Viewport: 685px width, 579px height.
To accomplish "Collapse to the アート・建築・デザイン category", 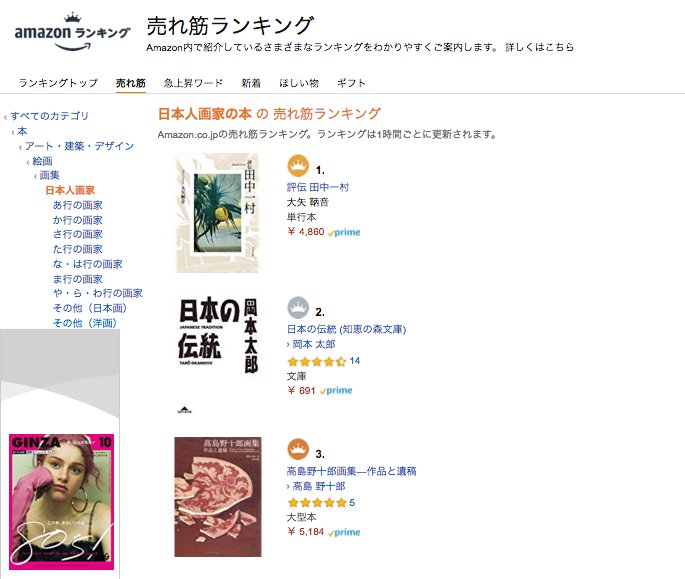I will tap(79, 146).
